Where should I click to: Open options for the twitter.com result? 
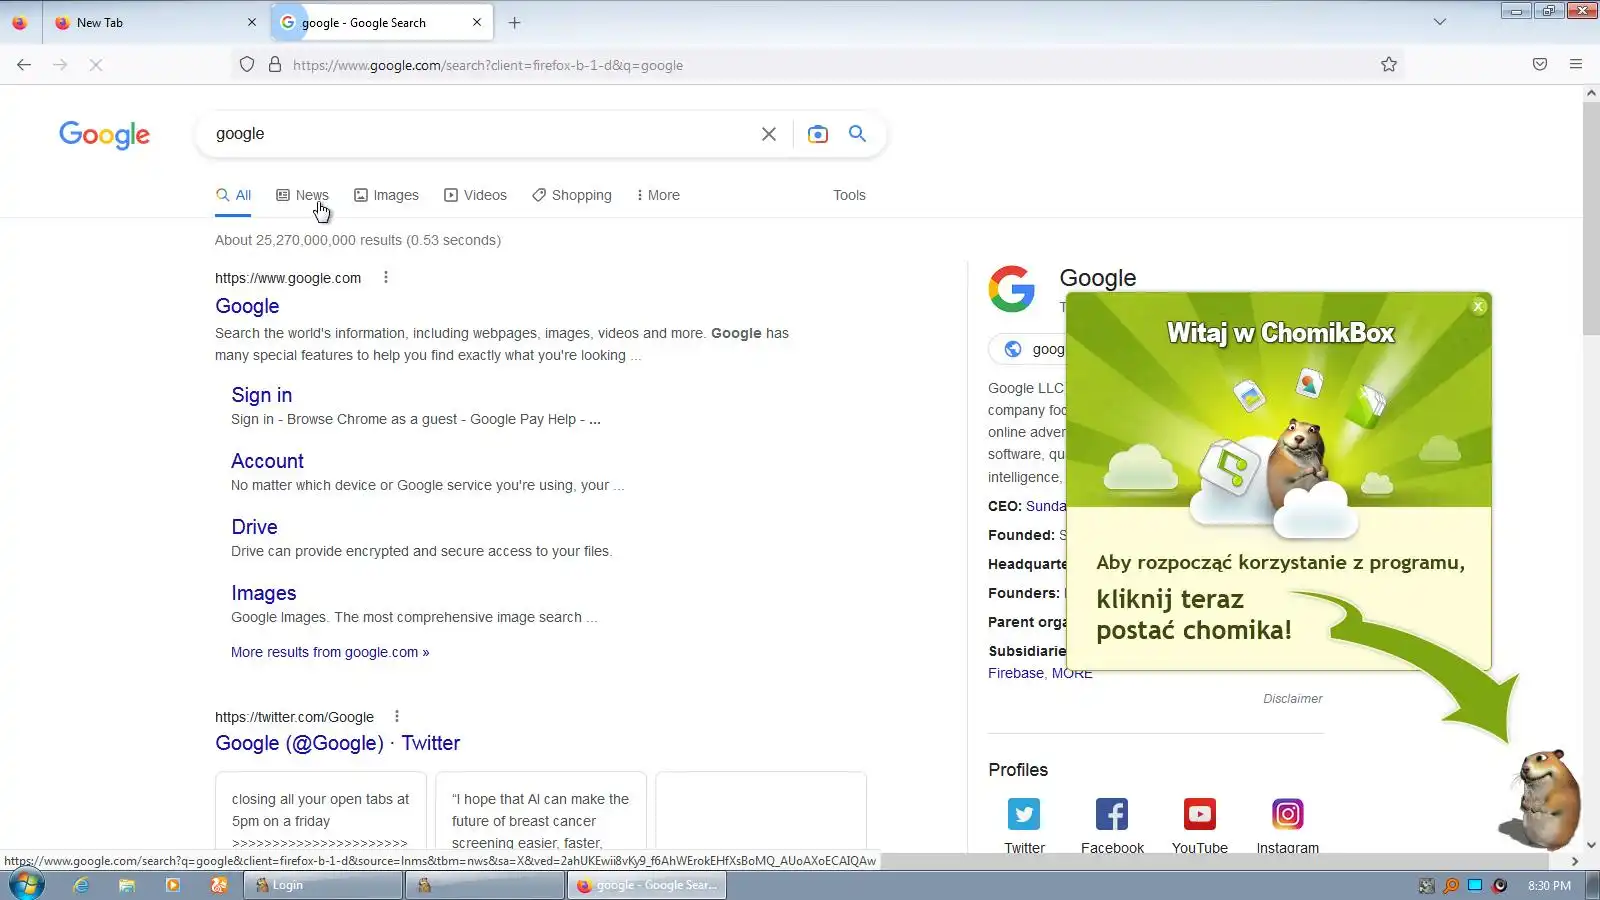[397, 717]
